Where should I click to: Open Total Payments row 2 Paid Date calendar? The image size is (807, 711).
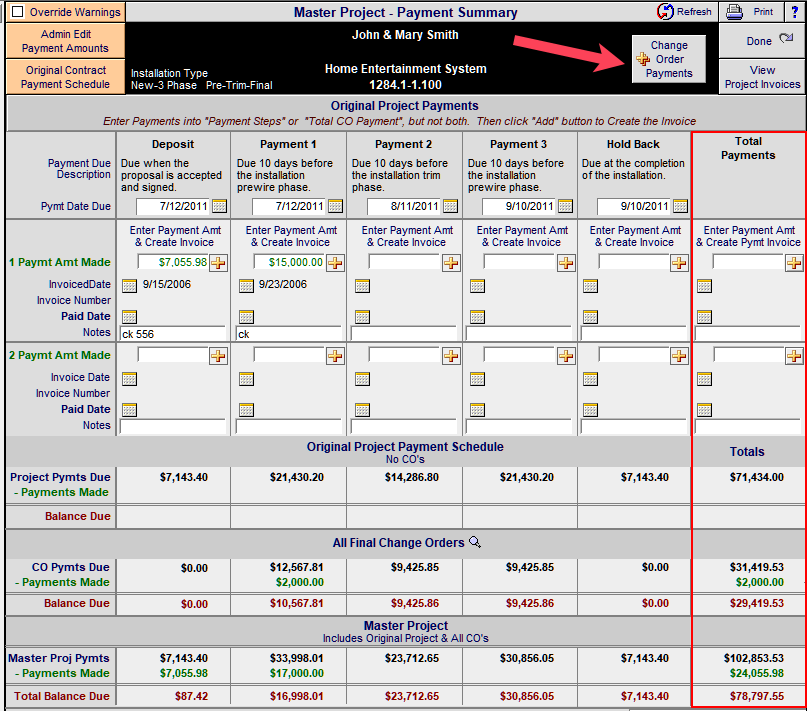tap(704, 410)
